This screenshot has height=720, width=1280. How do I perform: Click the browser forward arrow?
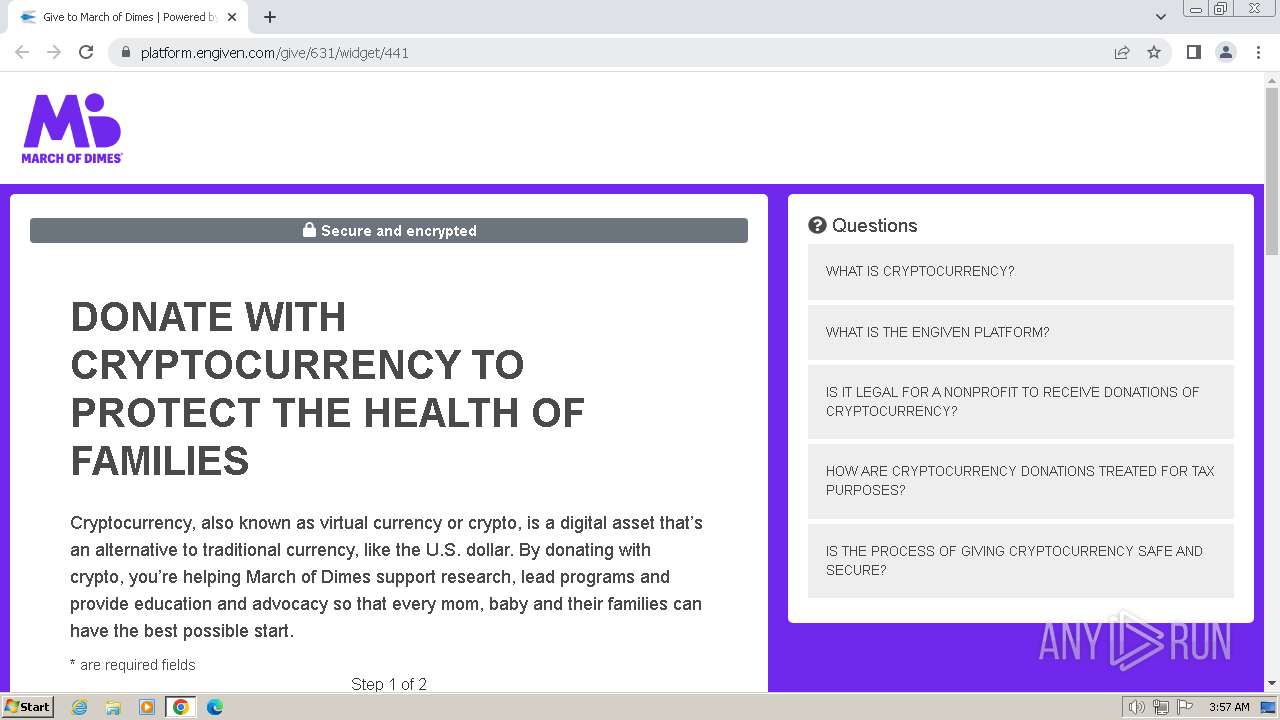pyautogui.click(x=54, y=52)
